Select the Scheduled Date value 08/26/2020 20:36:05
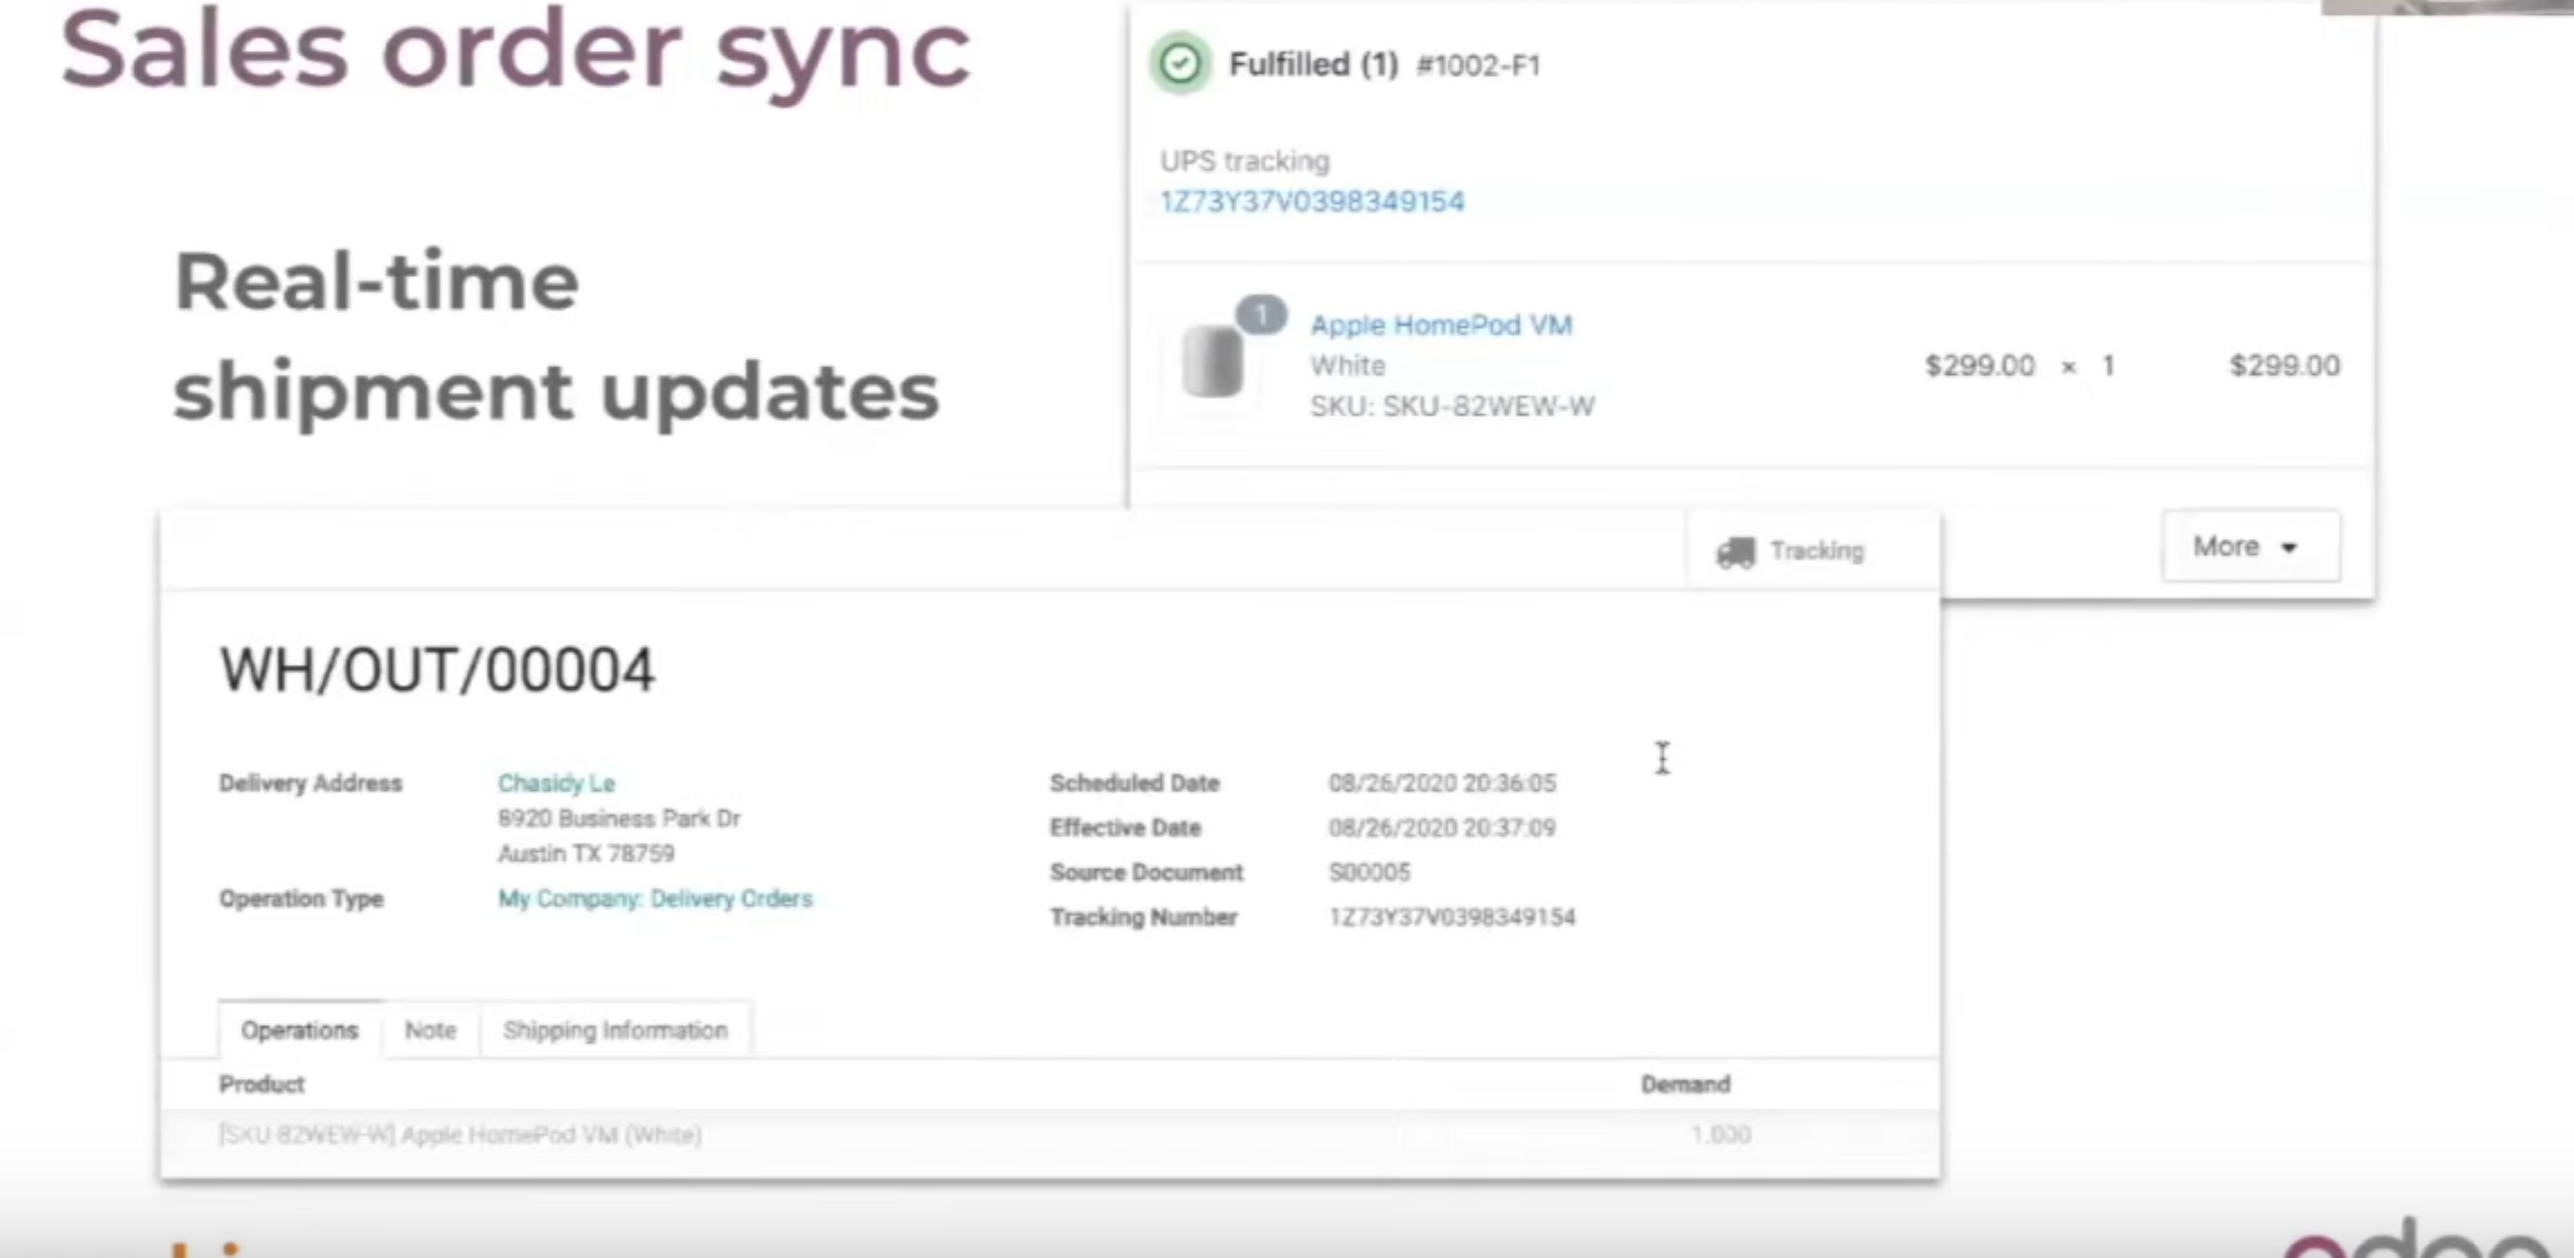The height and width of the screenshot is (1258, 2574). coord(1442,783)
